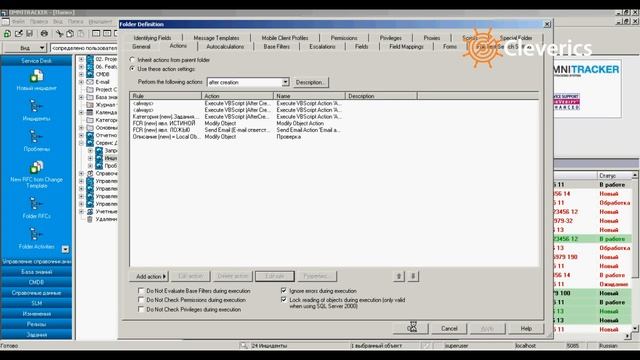The height and width of the screenshot is (360, 640).
Task: Click the edit object toolbar icon
Action: click(x=18, y=34)
